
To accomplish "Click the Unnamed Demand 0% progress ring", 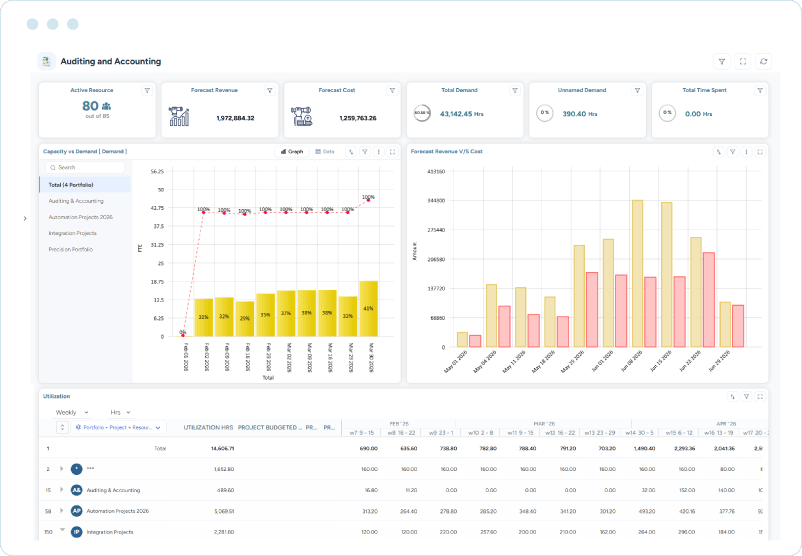I will coord(545,113).
